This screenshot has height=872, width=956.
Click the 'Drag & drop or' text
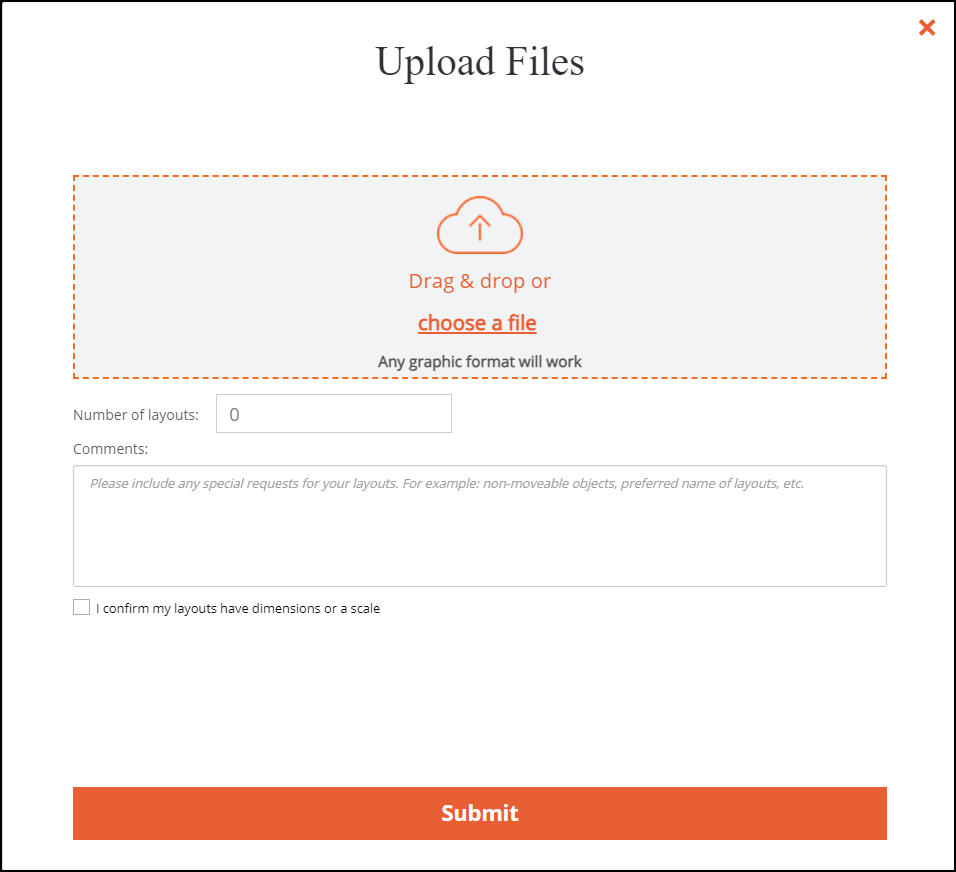pyautogui.click(x=480, y=281)
